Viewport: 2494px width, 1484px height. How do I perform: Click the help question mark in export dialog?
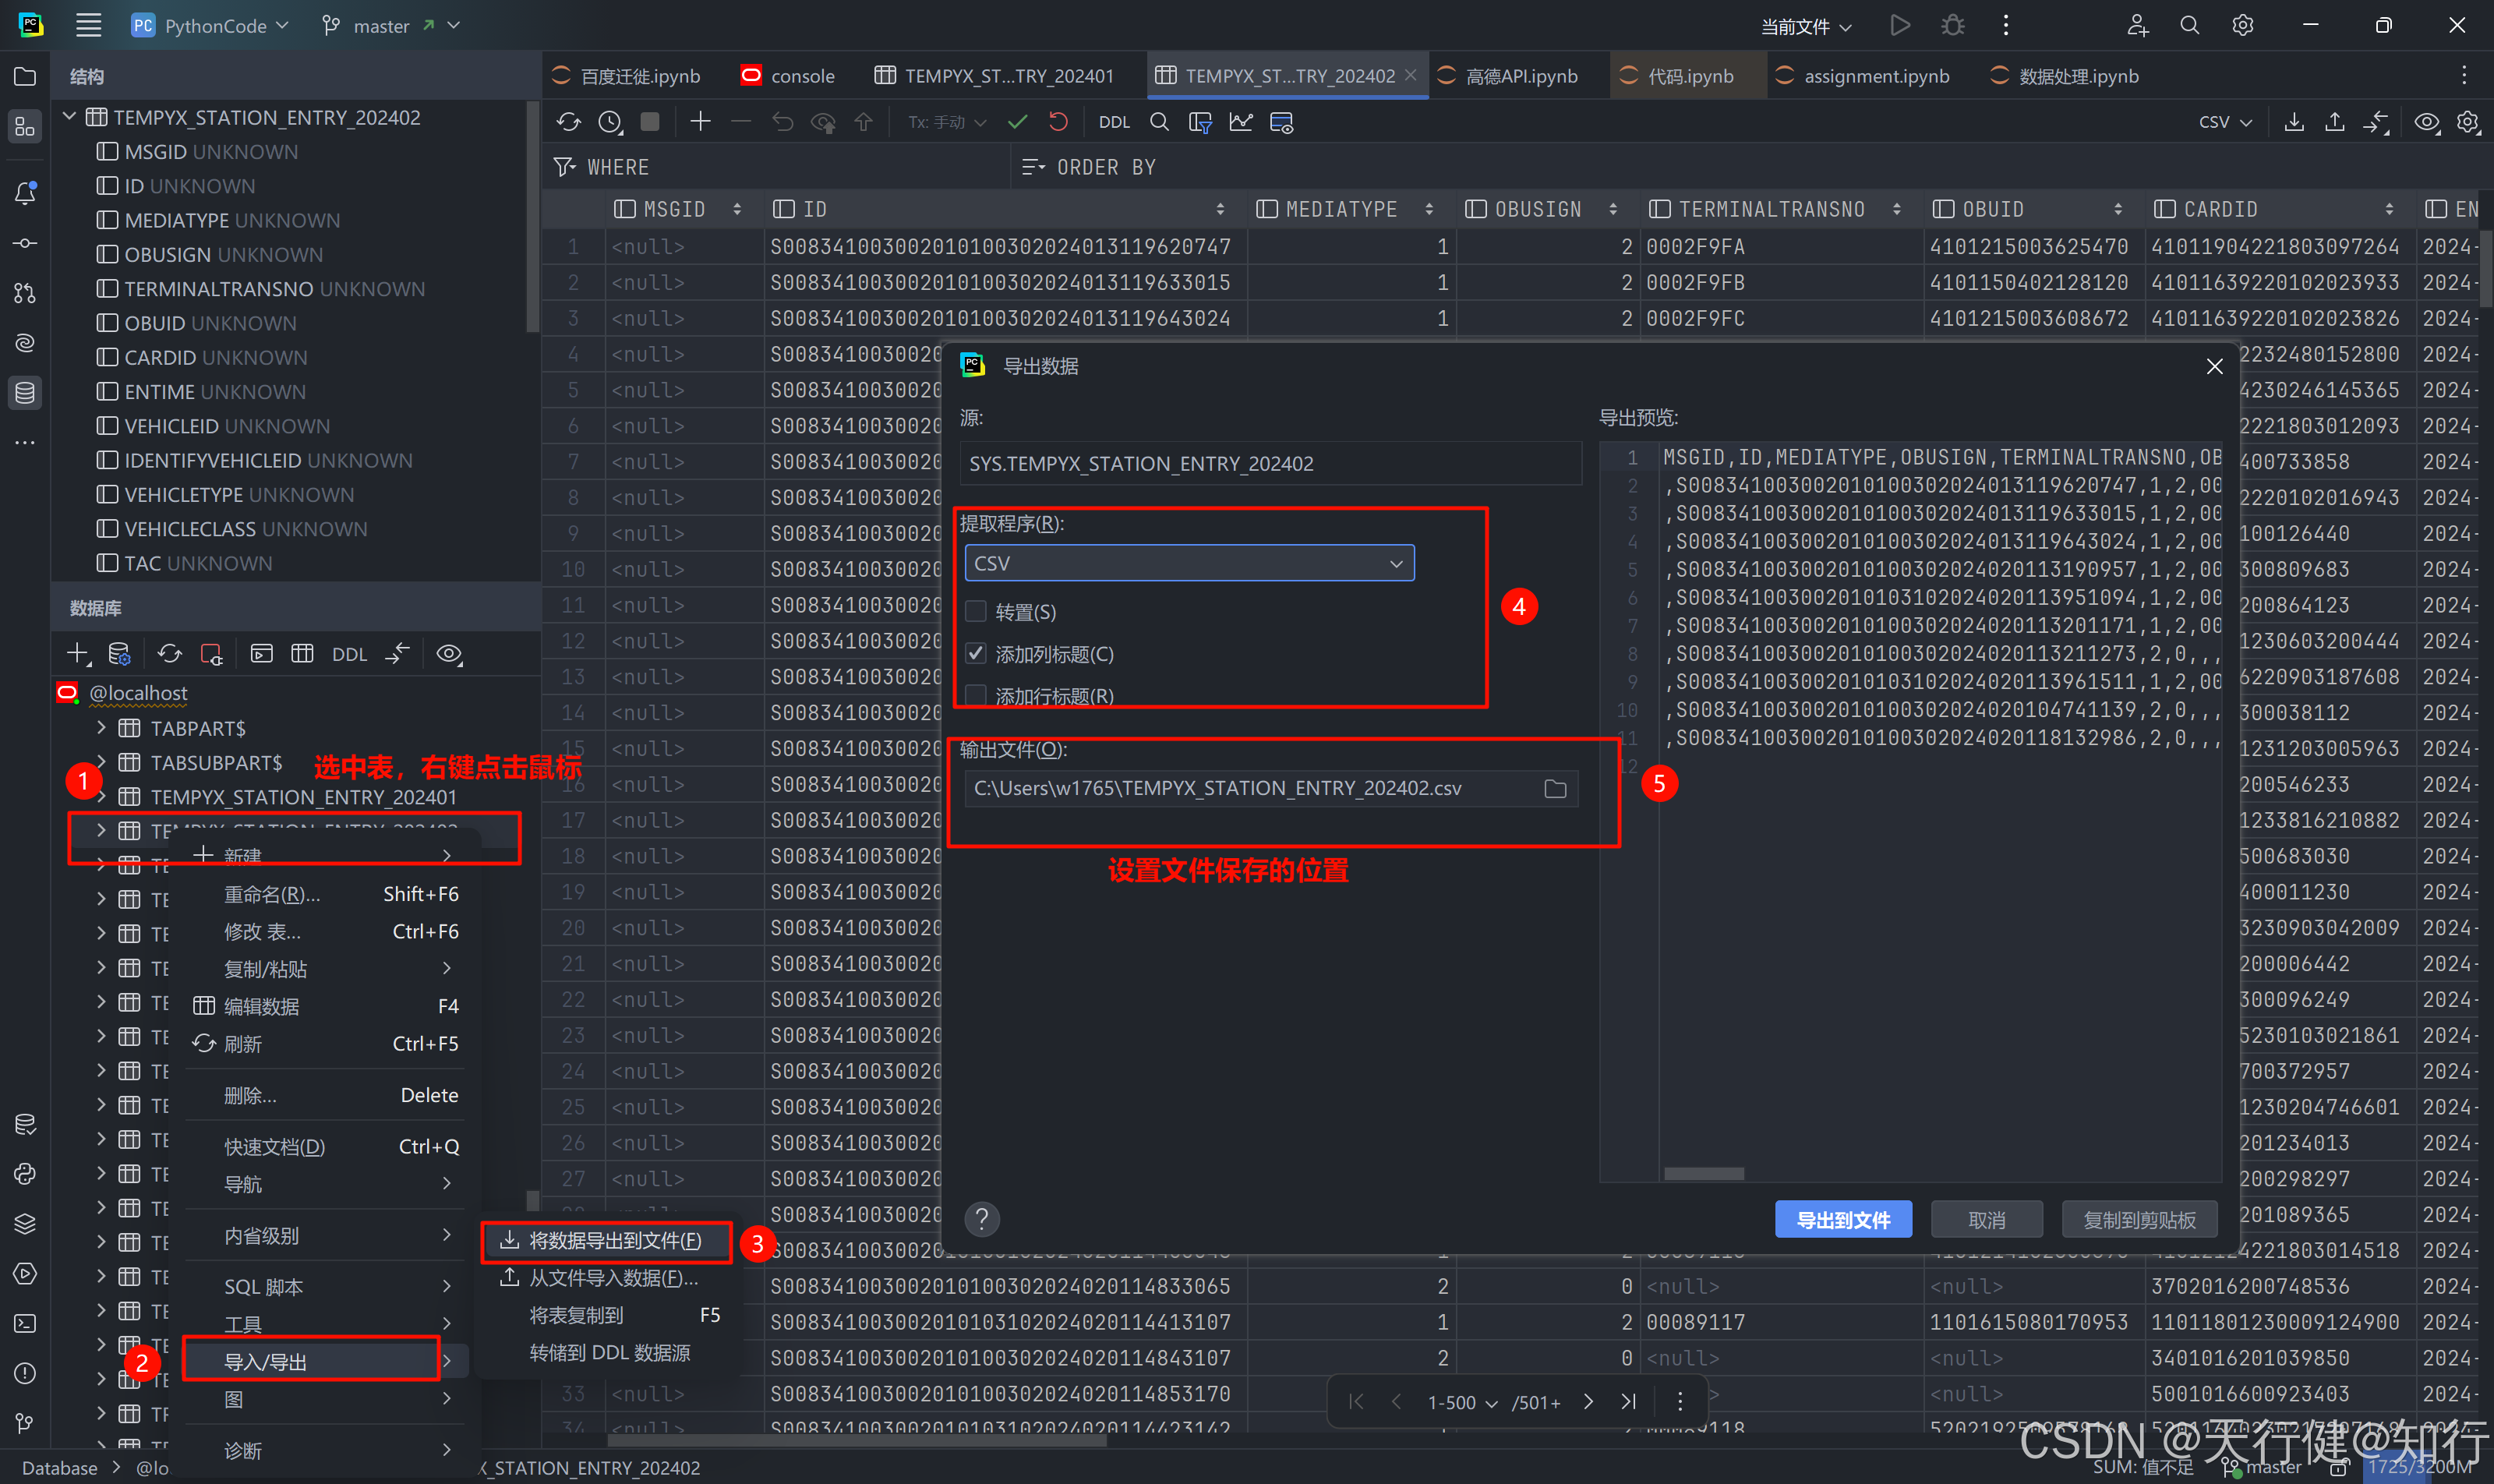click(x=982, y=1218)
